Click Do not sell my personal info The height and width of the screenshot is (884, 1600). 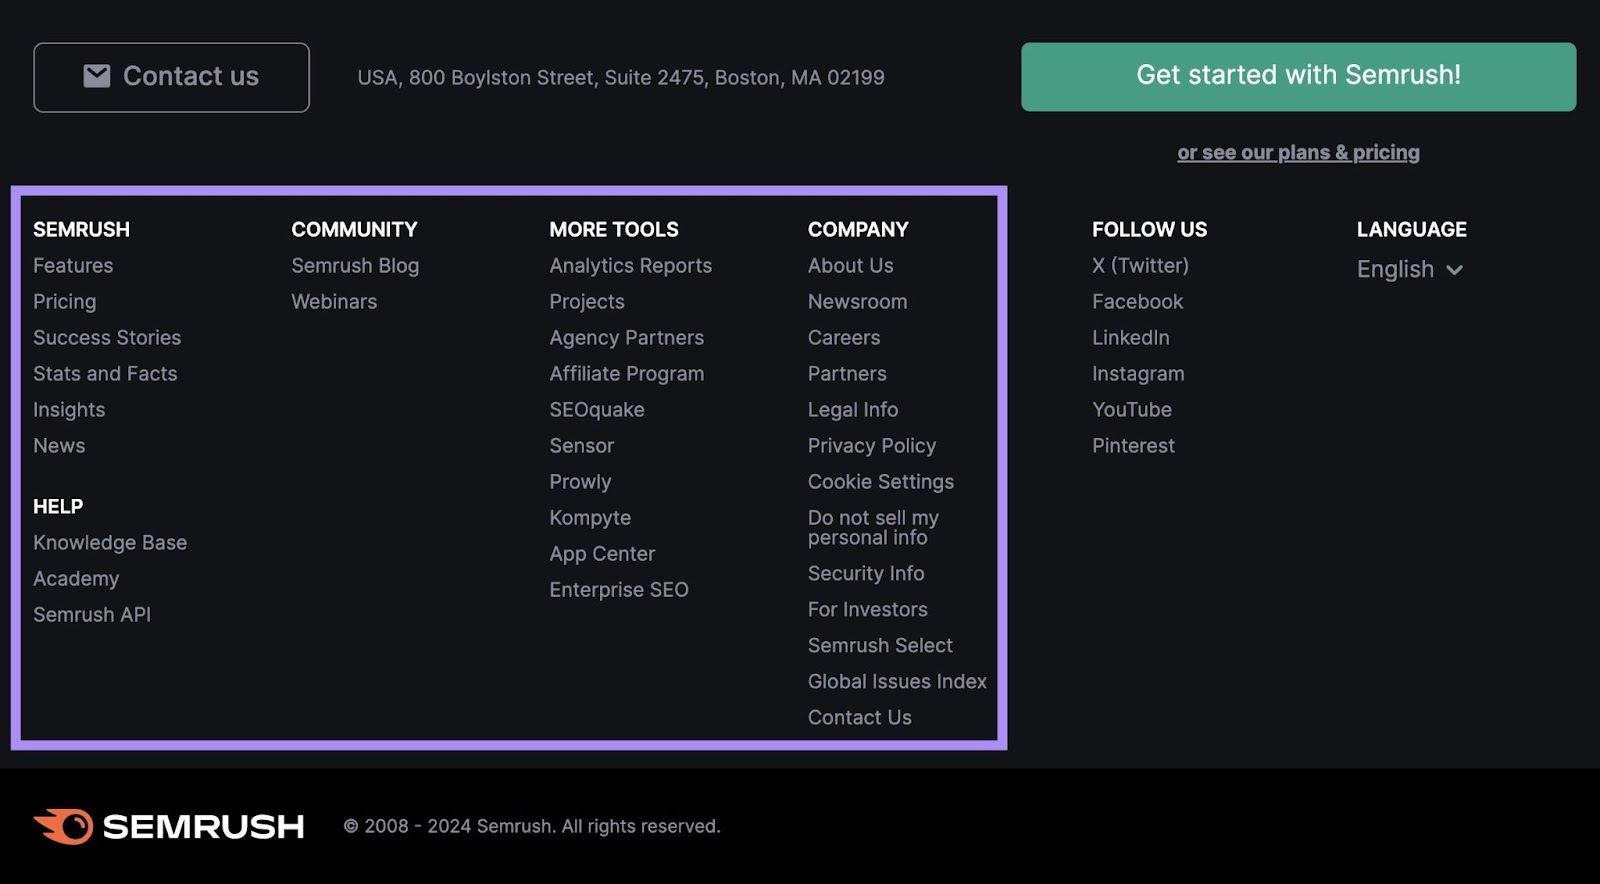coord(873,527)
